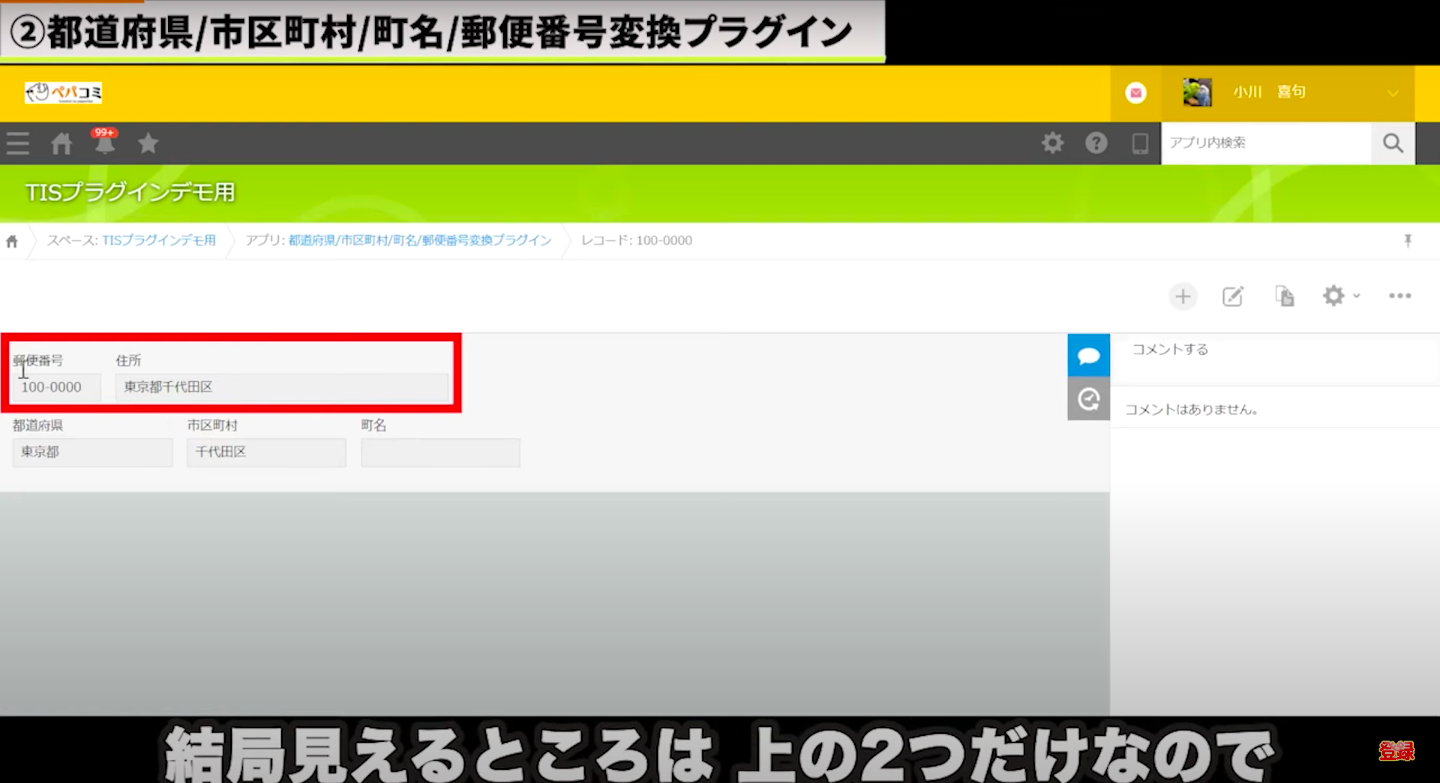Open the 都道府県/市区町村/町名/郵便番号変換プラグイン app link
The image size is (1440, 783).
pos(419,241)
